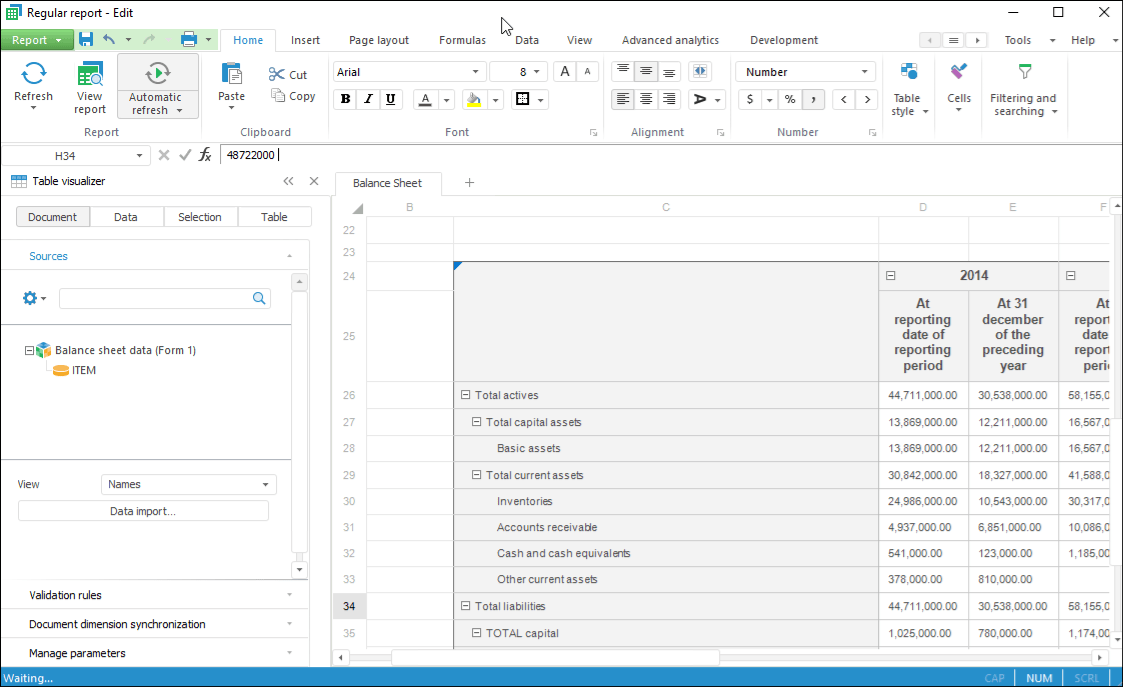Click the yellow fill color button
The image size is (1123, 687).
(x=473, y=99)
